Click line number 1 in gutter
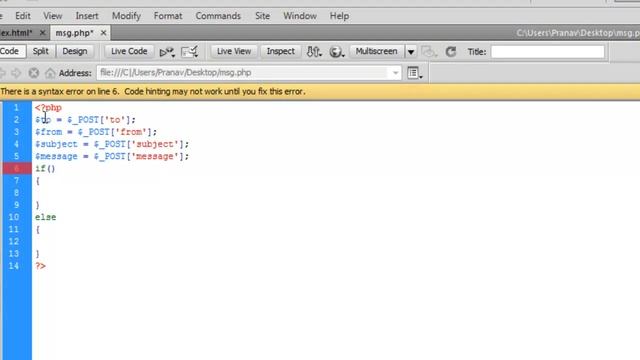This screenshot has width=640, height=360. click(16, 107)
